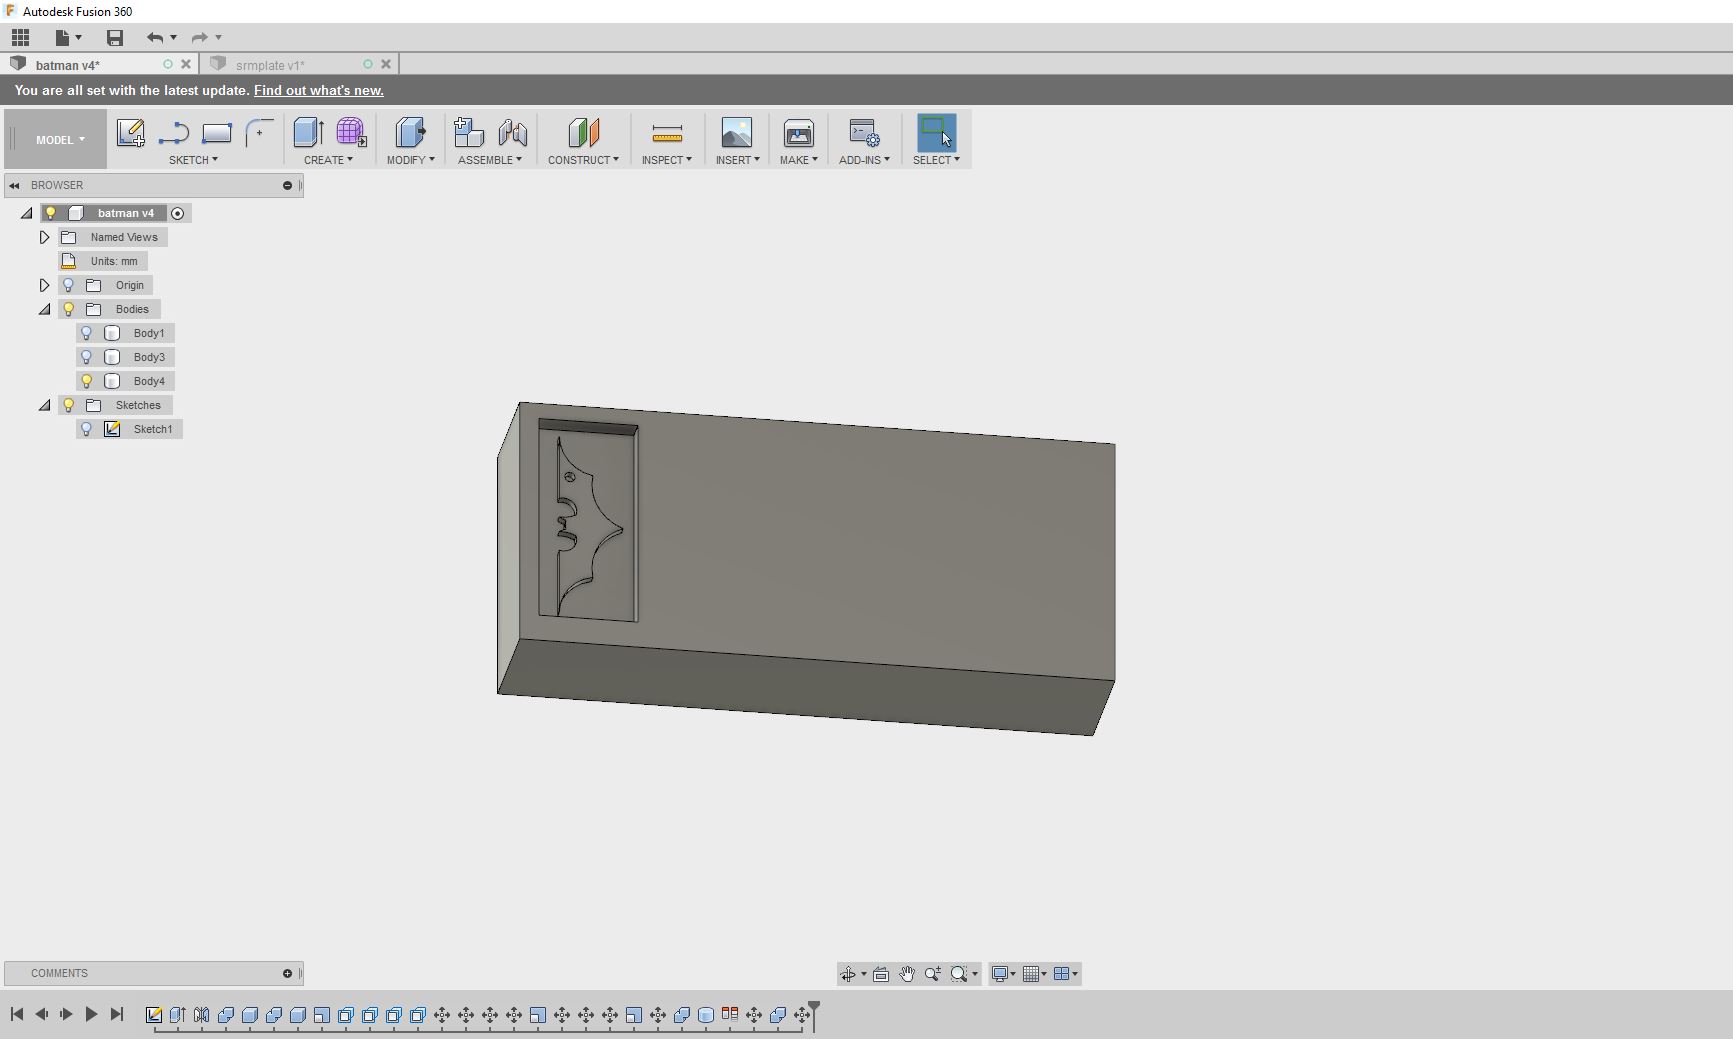Click the 3D Print make icon

(x=798, y=133)
